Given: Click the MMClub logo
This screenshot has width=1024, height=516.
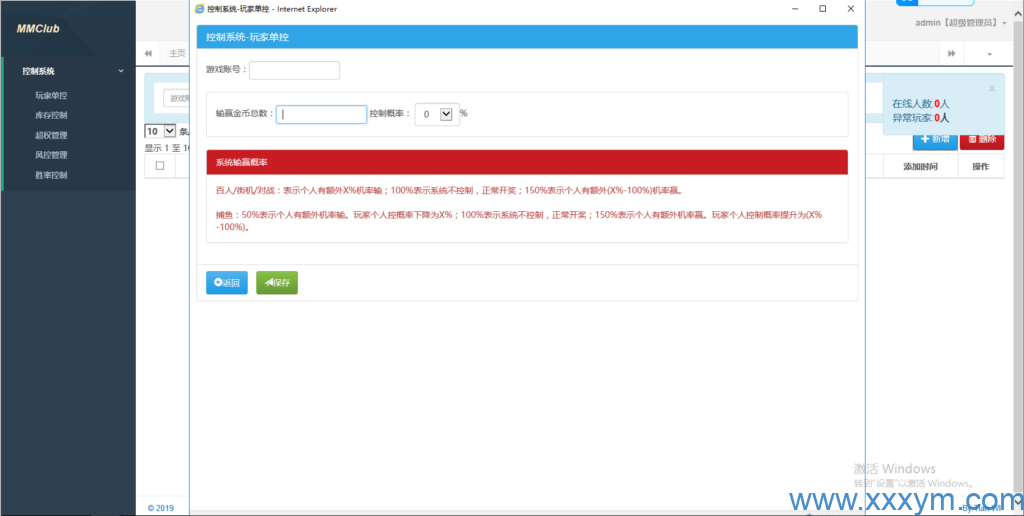Looking at the screenshot, I should pyautogui.click(x=38, y=29).
